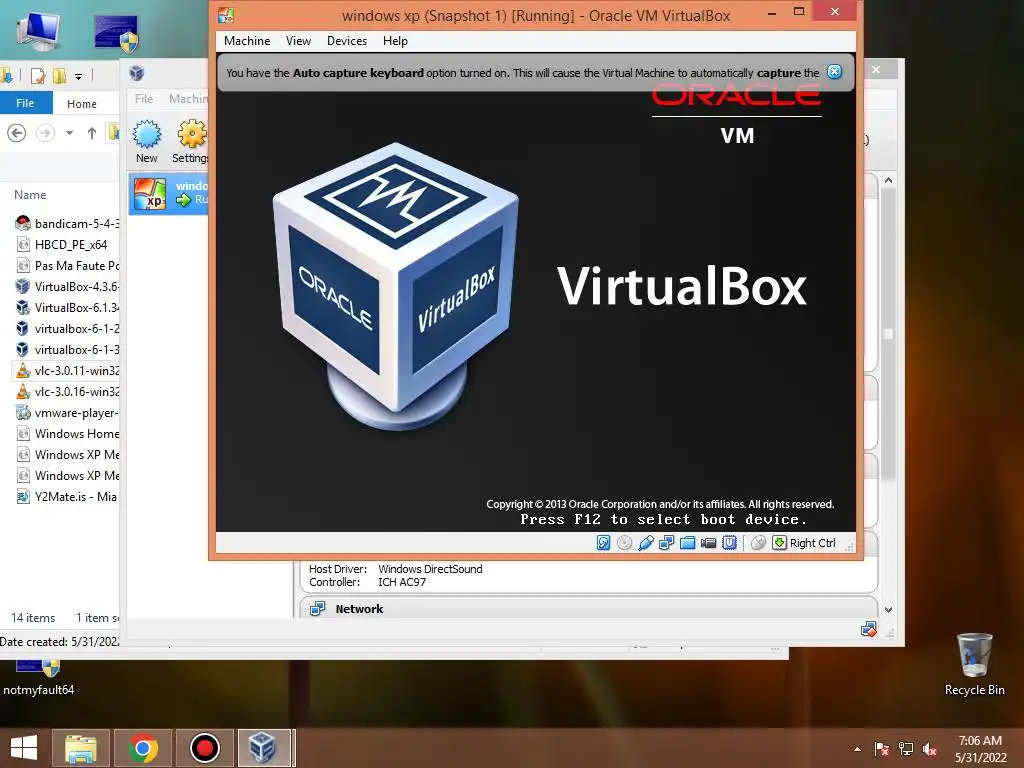
Task: Open File menu in VirtualBox Manager
Action: (x=144, y=99)
